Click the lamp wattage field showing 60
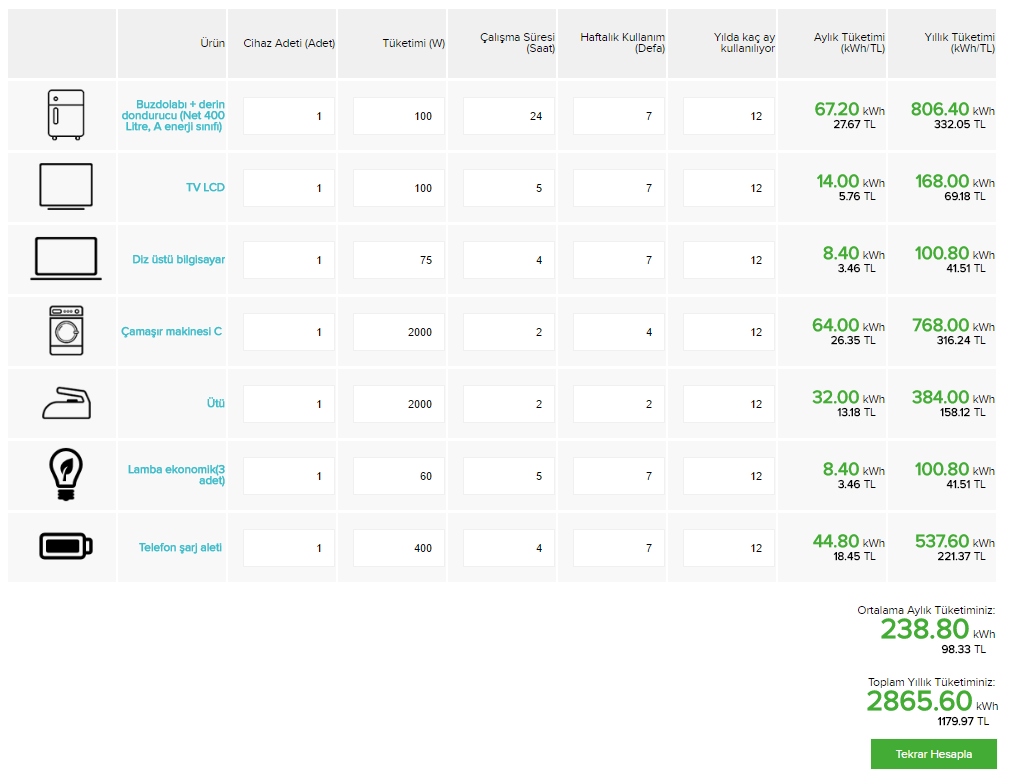This screenshot has height=773, width=1009. tap(399, 476)
